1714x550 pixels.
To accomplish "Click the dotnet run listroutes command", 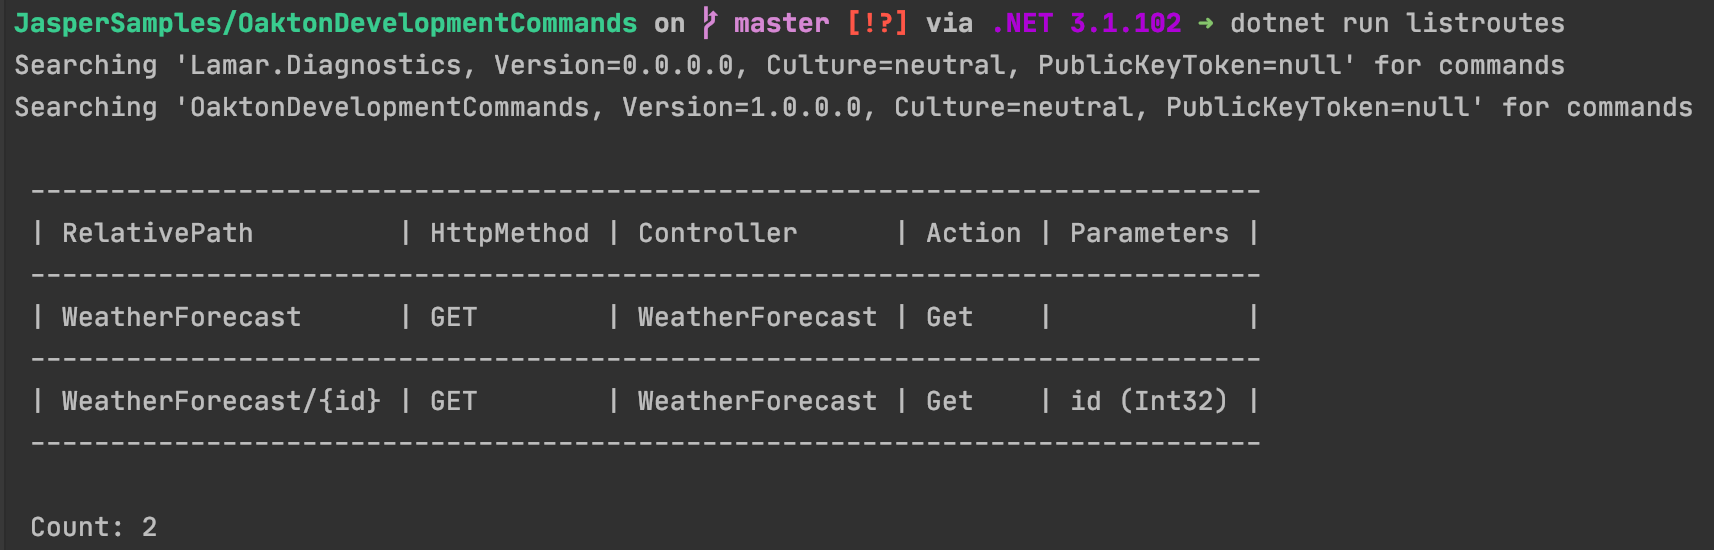I will (x=1397, y=23).
